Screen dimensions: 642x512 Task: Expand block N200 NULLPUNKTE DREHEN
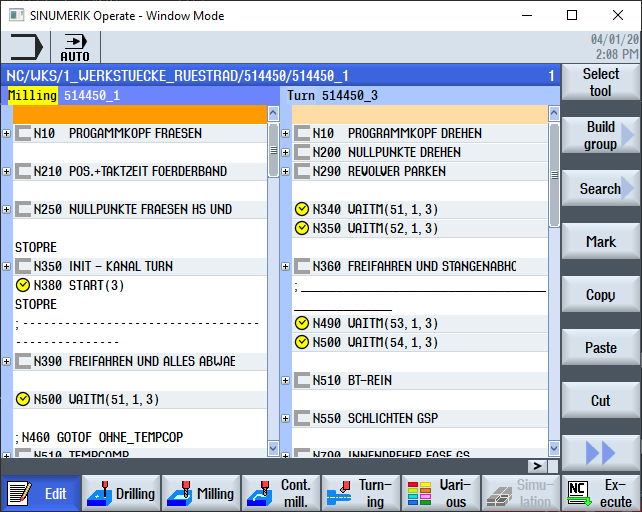tap(286, 152)
